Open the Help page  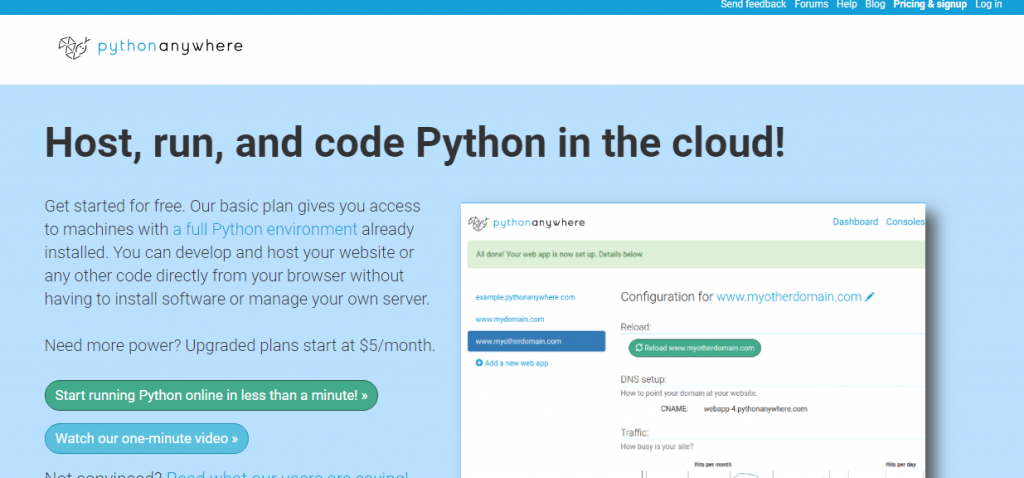click(x=847, y=5)
